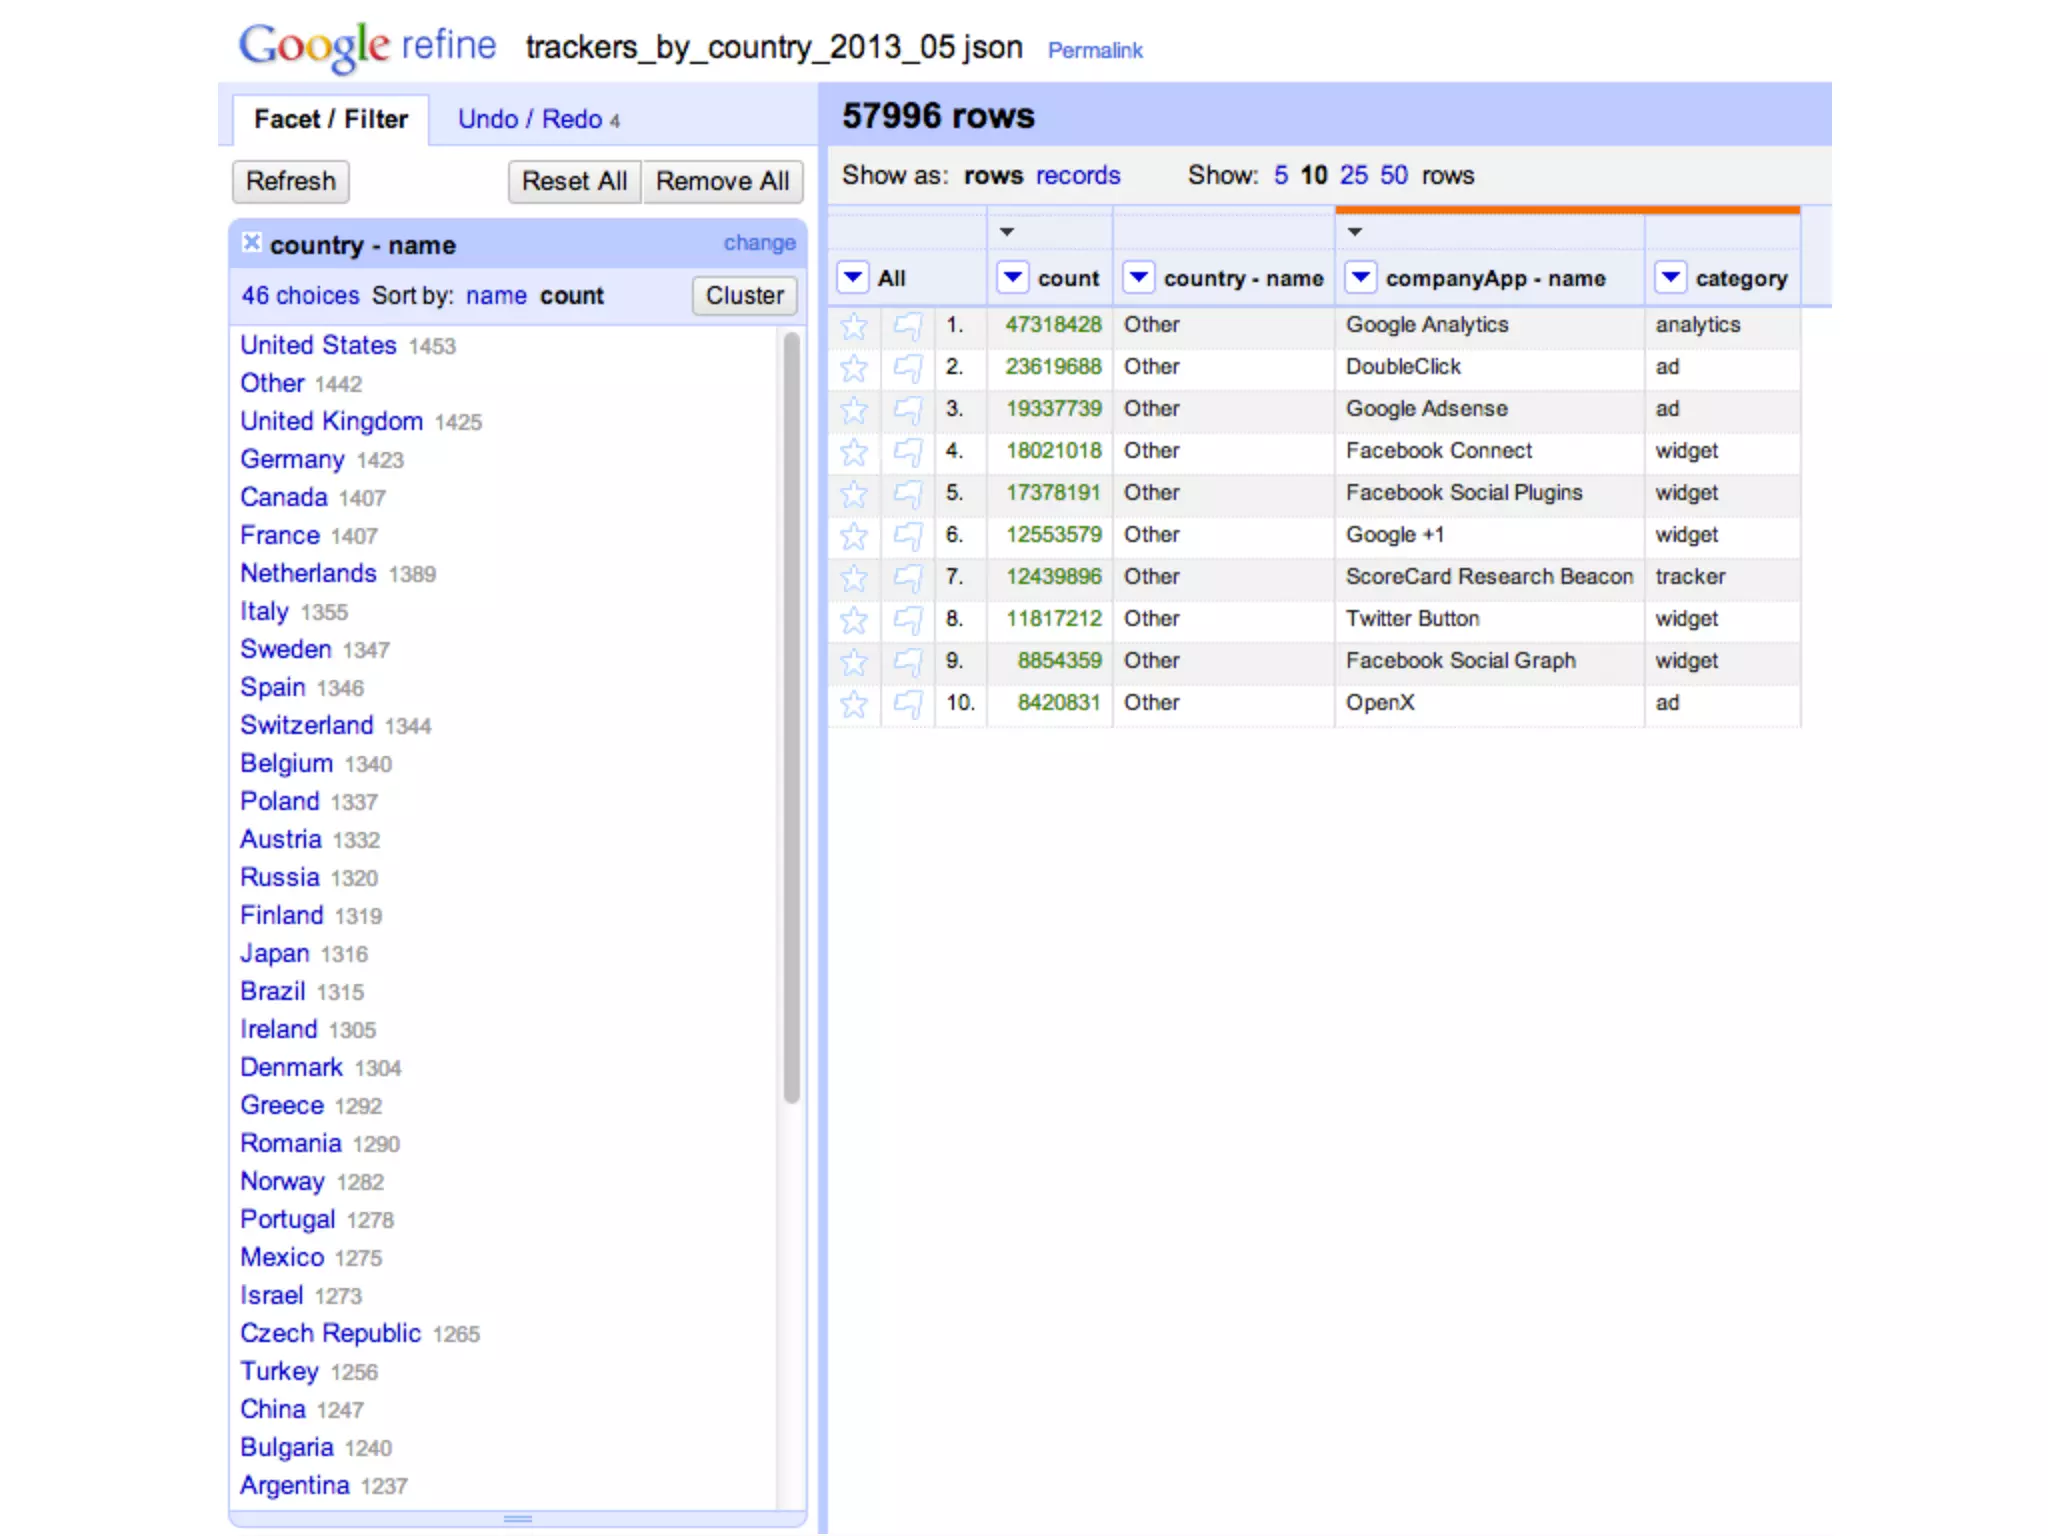The width and height of the screenshot is (2048, 1536).
Task: Star the Facebook Connect row
Action: point(853,452)
